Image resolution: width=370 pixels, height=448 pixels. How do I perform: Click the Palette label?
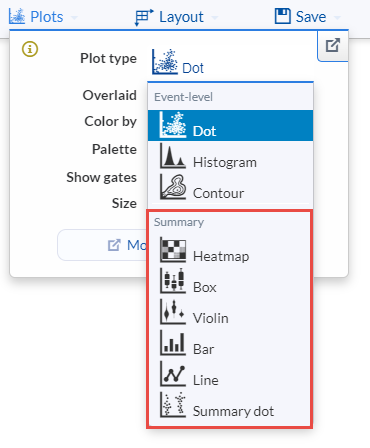[x=114, y=149]
